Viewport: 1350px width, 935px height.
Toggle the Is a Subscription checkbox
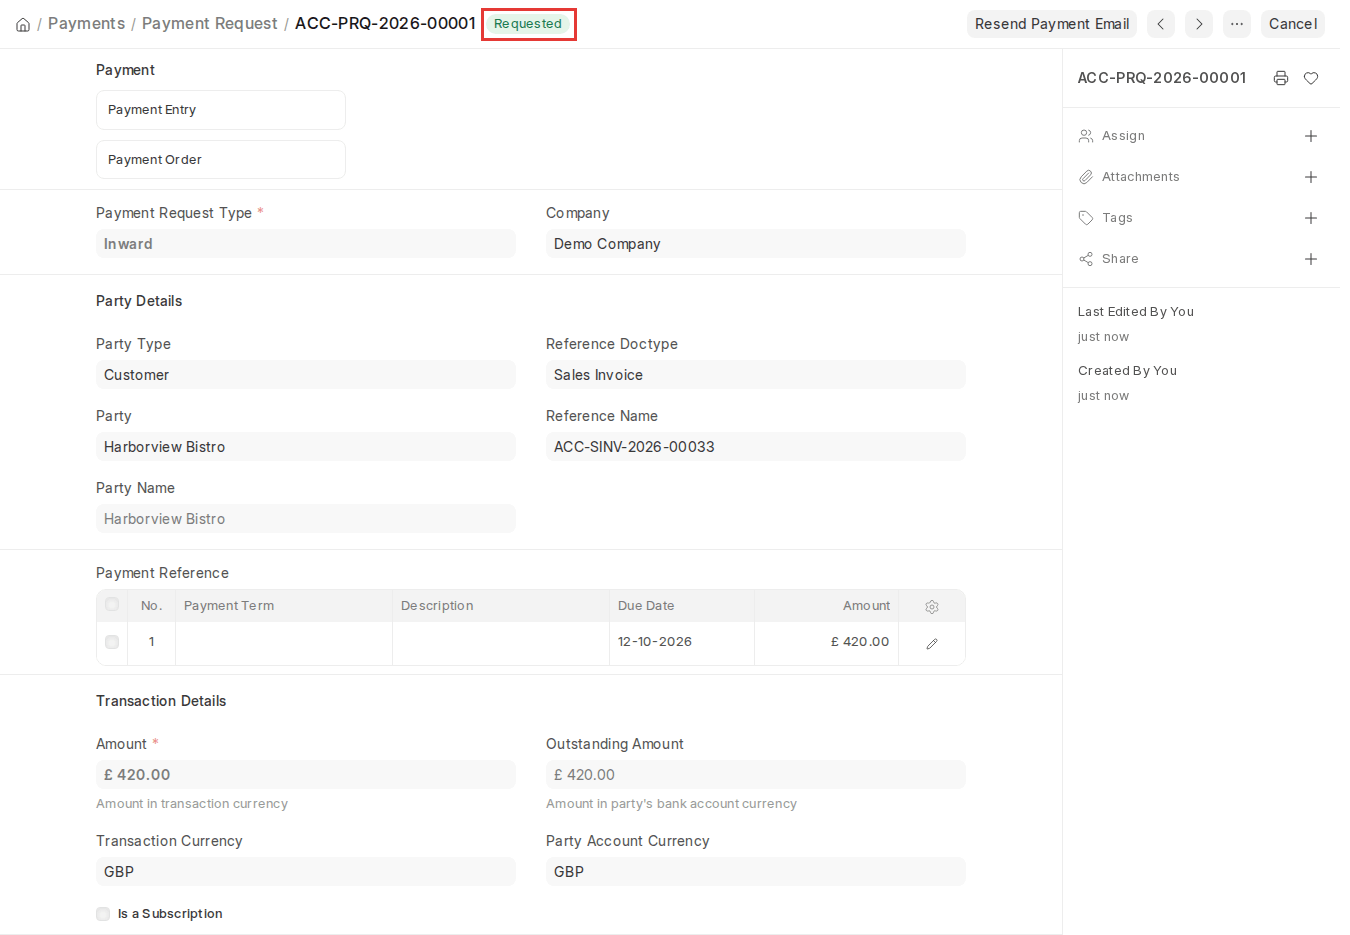click(103, 914)
